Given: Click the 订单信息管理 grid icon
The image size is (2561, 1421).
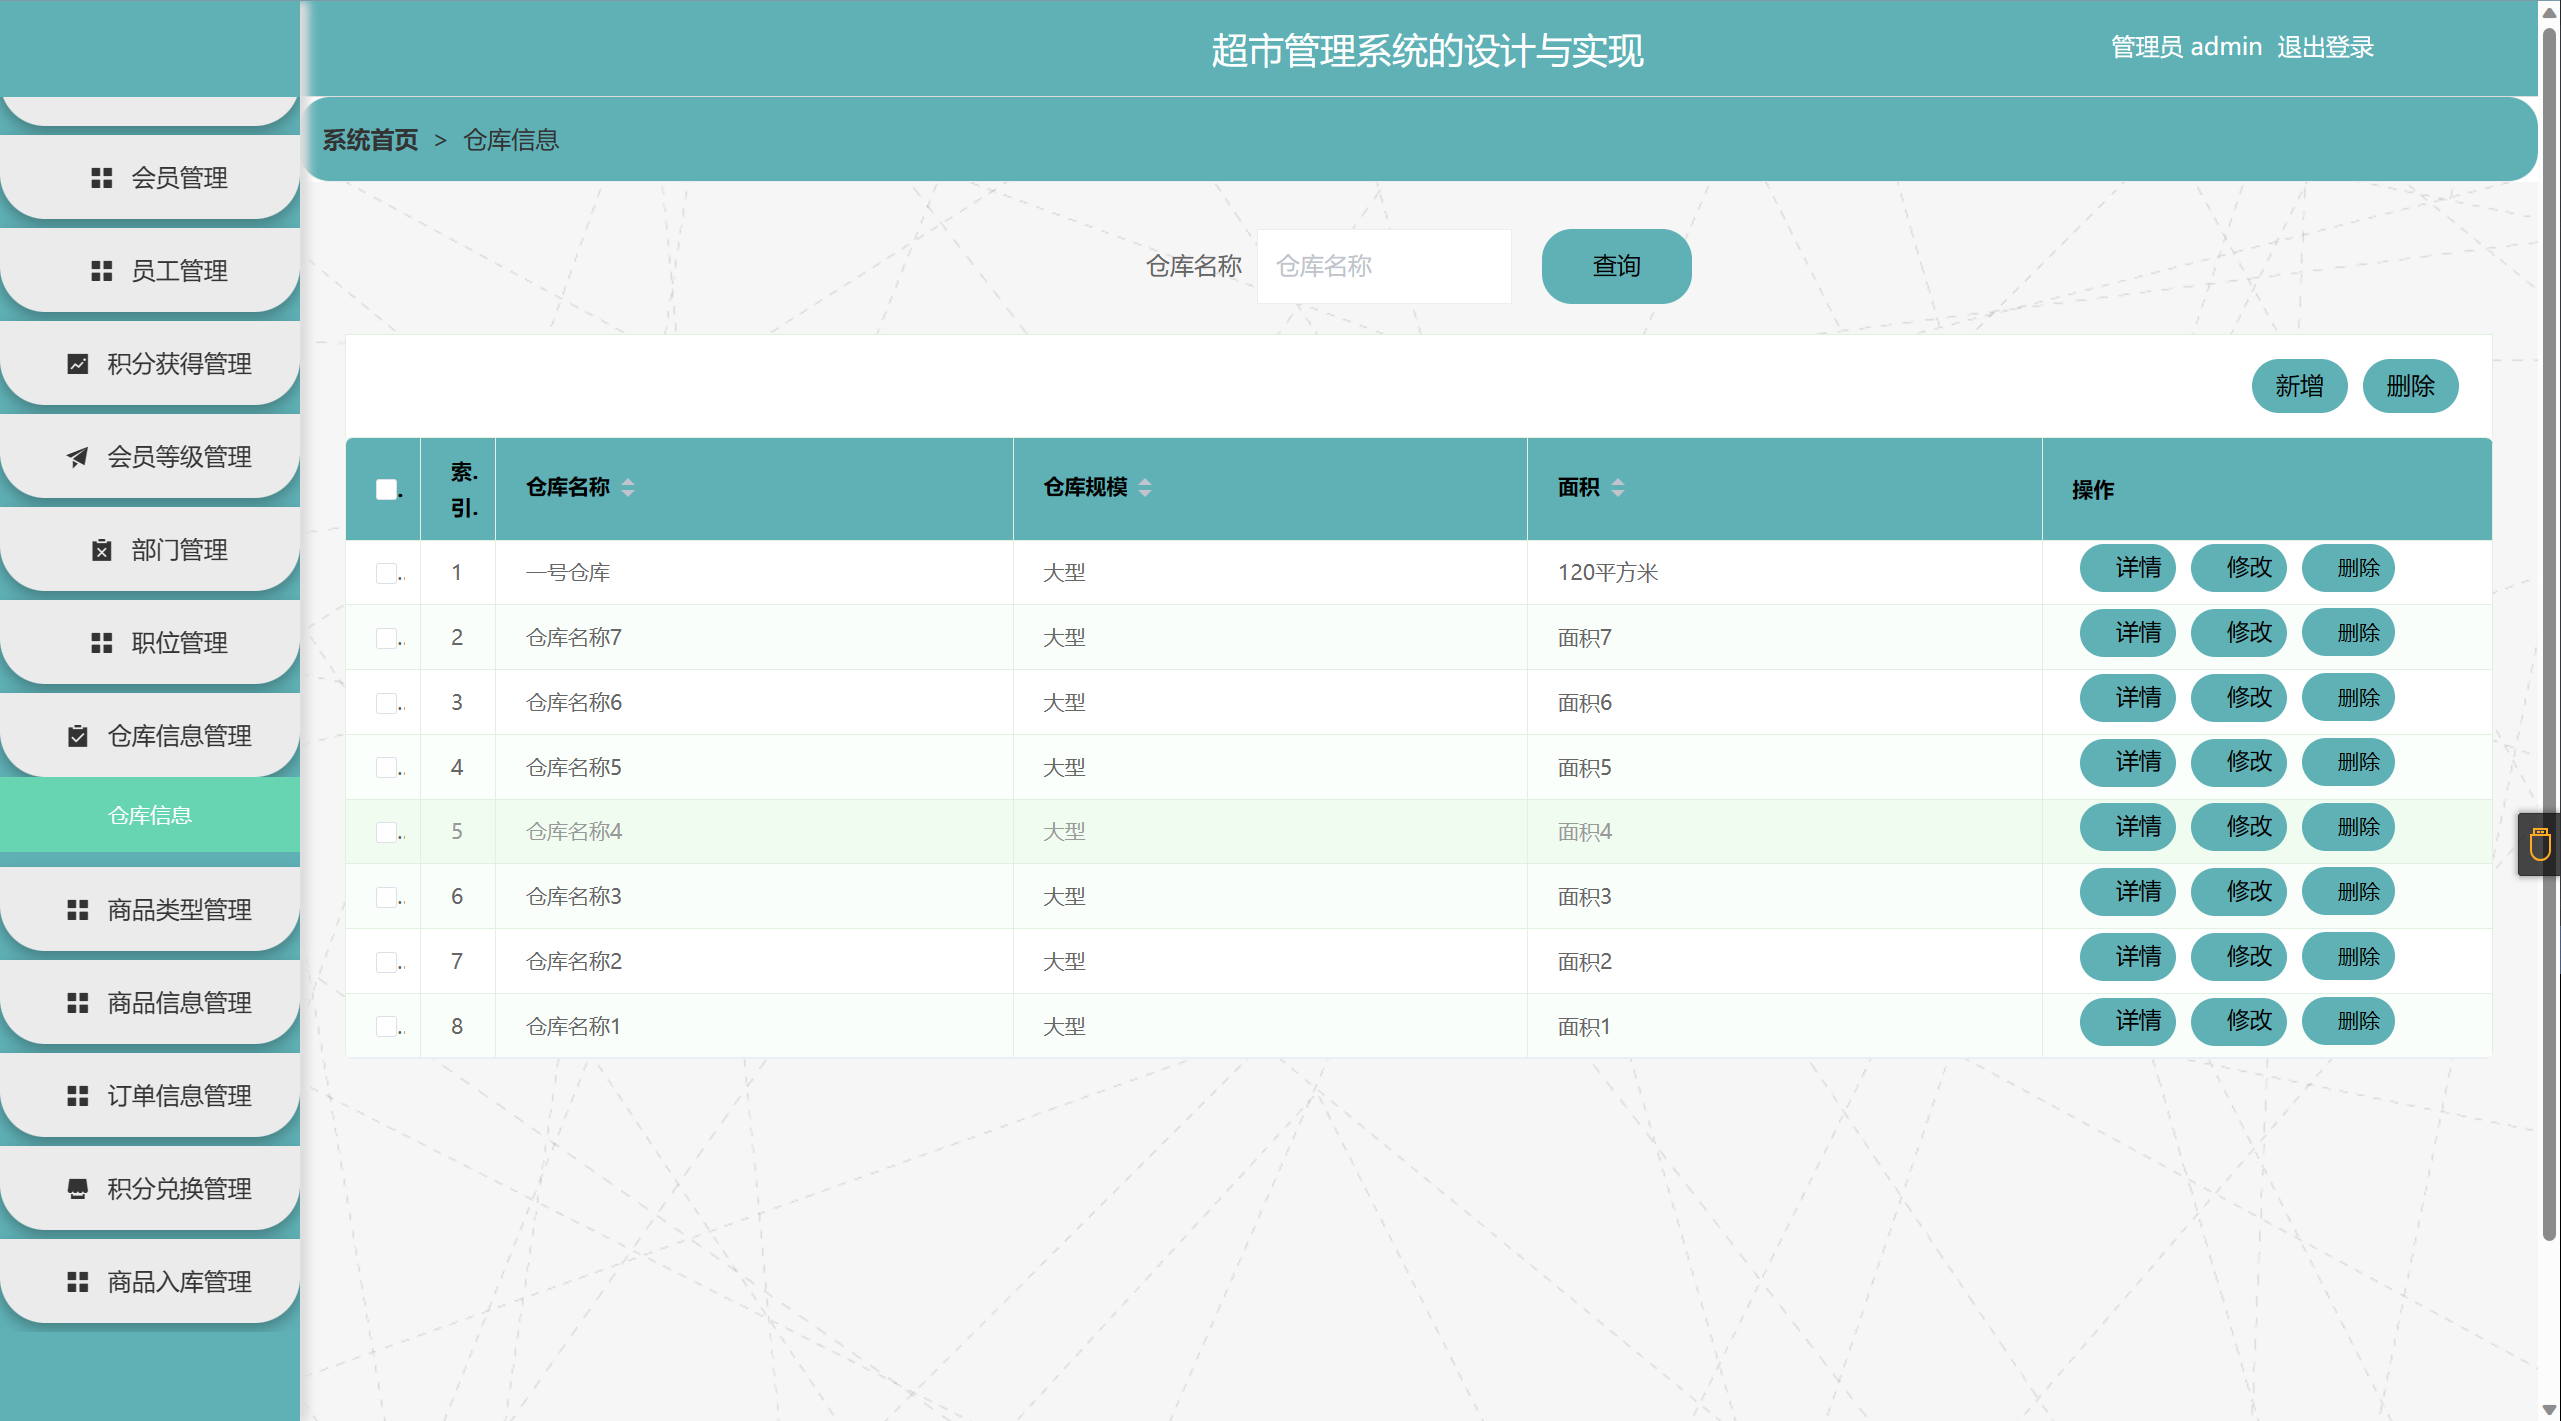Looking at the screenshot, I should 77,1096.
